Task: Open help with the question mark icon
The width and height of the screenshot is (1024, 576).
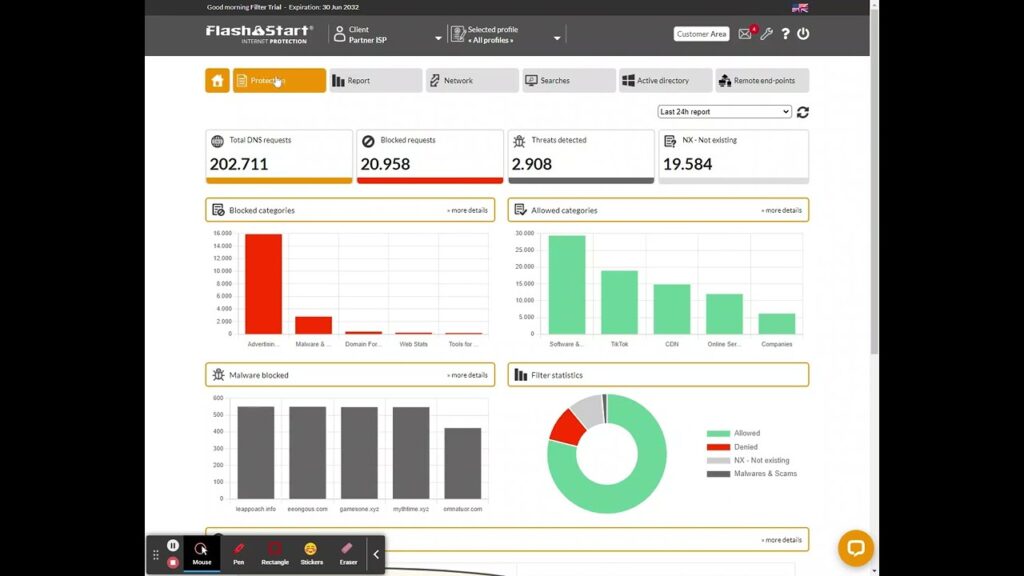Action: [x=785, y=34]
